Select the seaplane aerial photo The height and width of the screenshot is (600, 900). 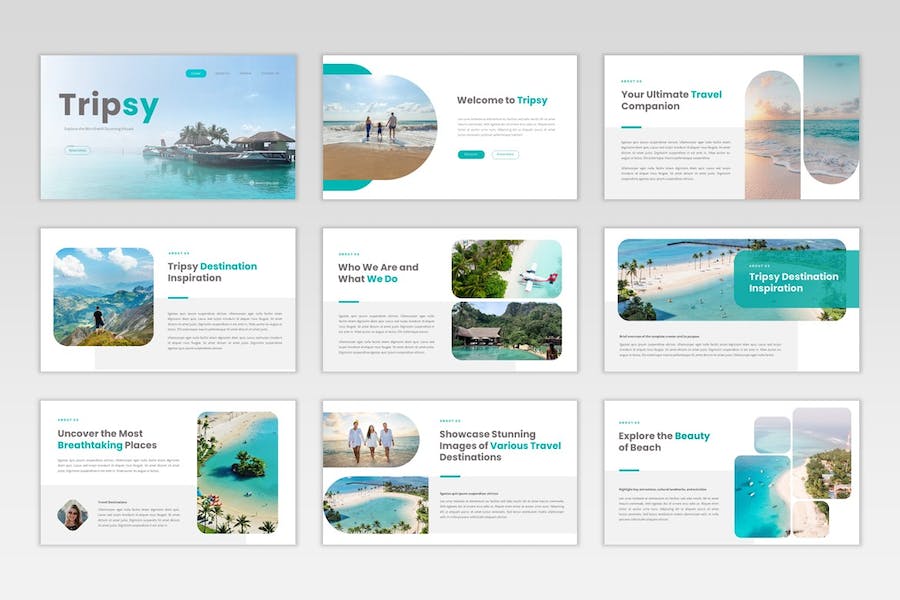506,269
